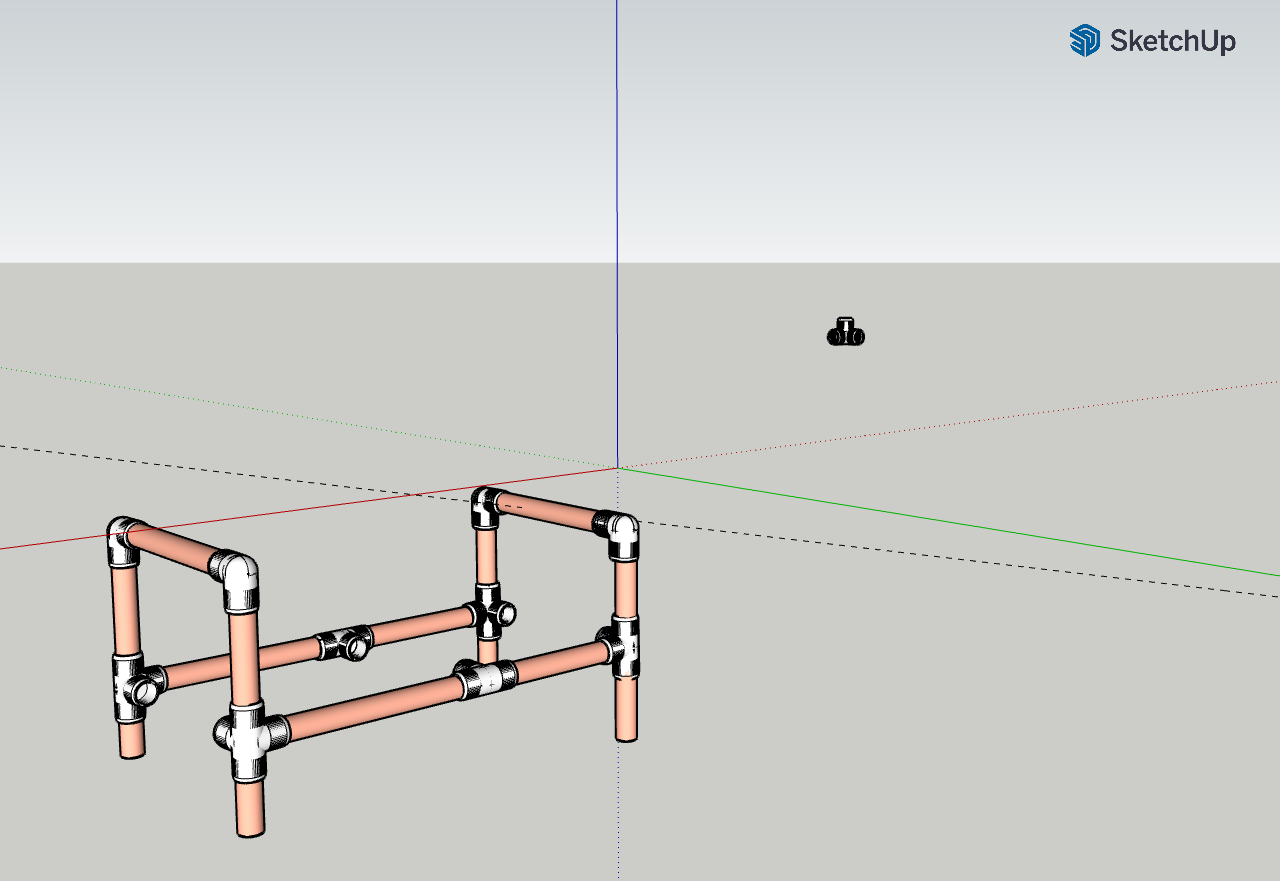
Task: Select the bottom leg of the front-right post
Action: (x=627, y=709)
